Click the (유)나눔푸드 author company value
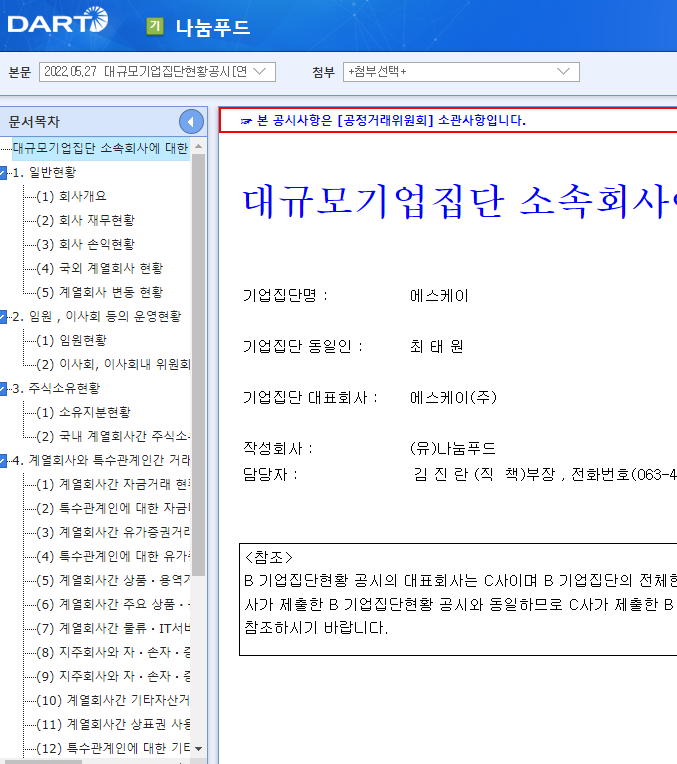This screenshot has width=677, height=764. tap(453, 448)
